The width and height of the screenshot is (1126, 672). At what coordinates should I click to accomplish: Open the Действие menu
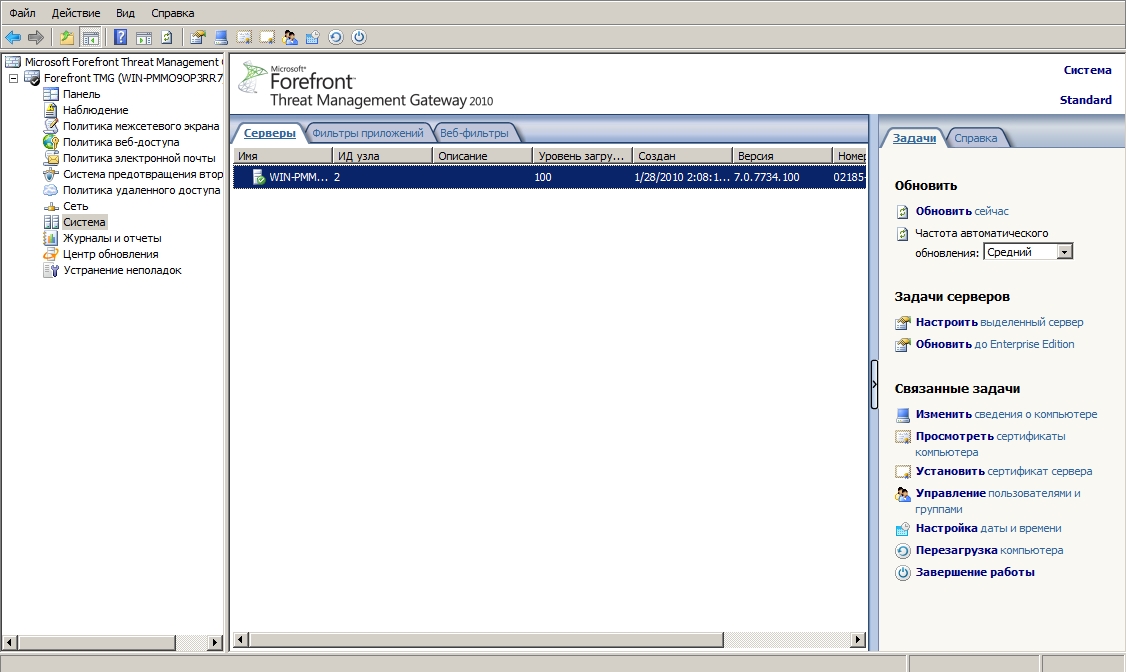(x=76, y=13)
